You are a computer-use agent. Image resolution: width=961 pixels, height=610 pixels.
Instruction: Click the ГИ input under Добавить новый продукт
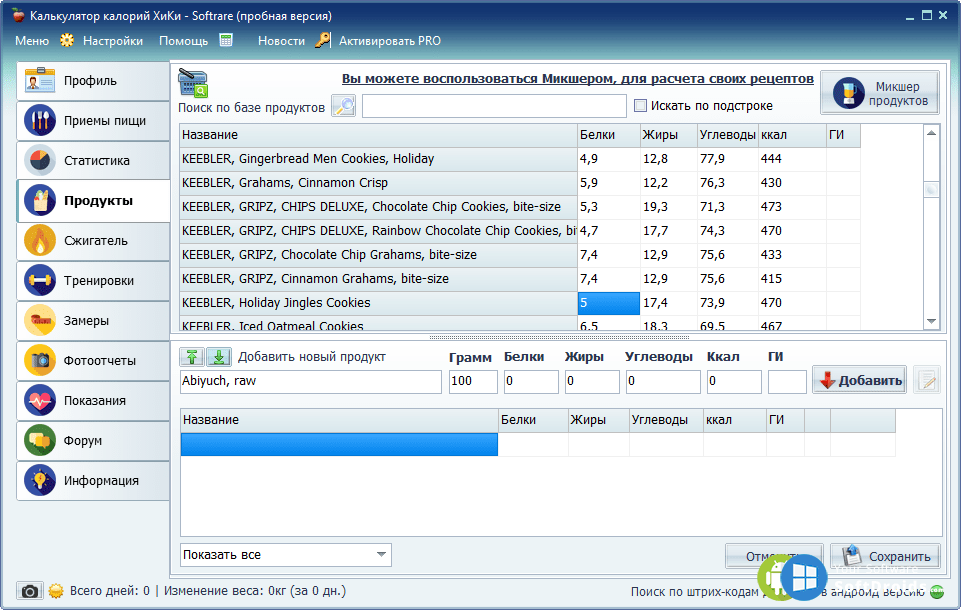click(787, 381)
